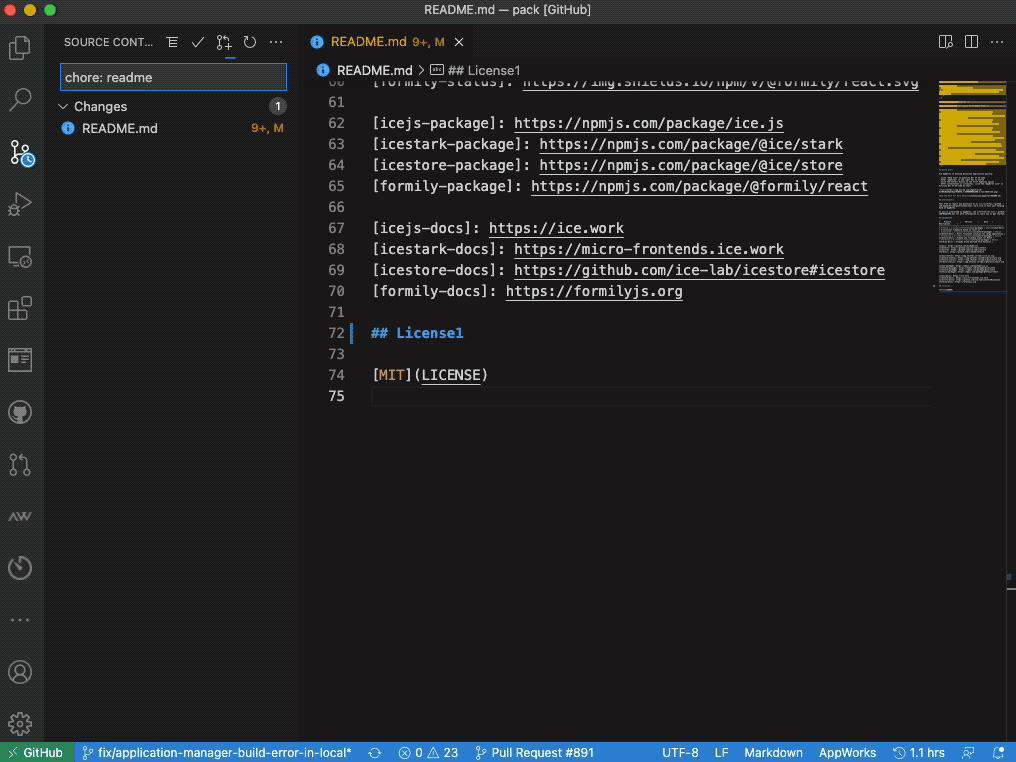Open Source Control more actions ellipsis
The height and width of the screenshot is (762, 1016).
pos(275,42)
